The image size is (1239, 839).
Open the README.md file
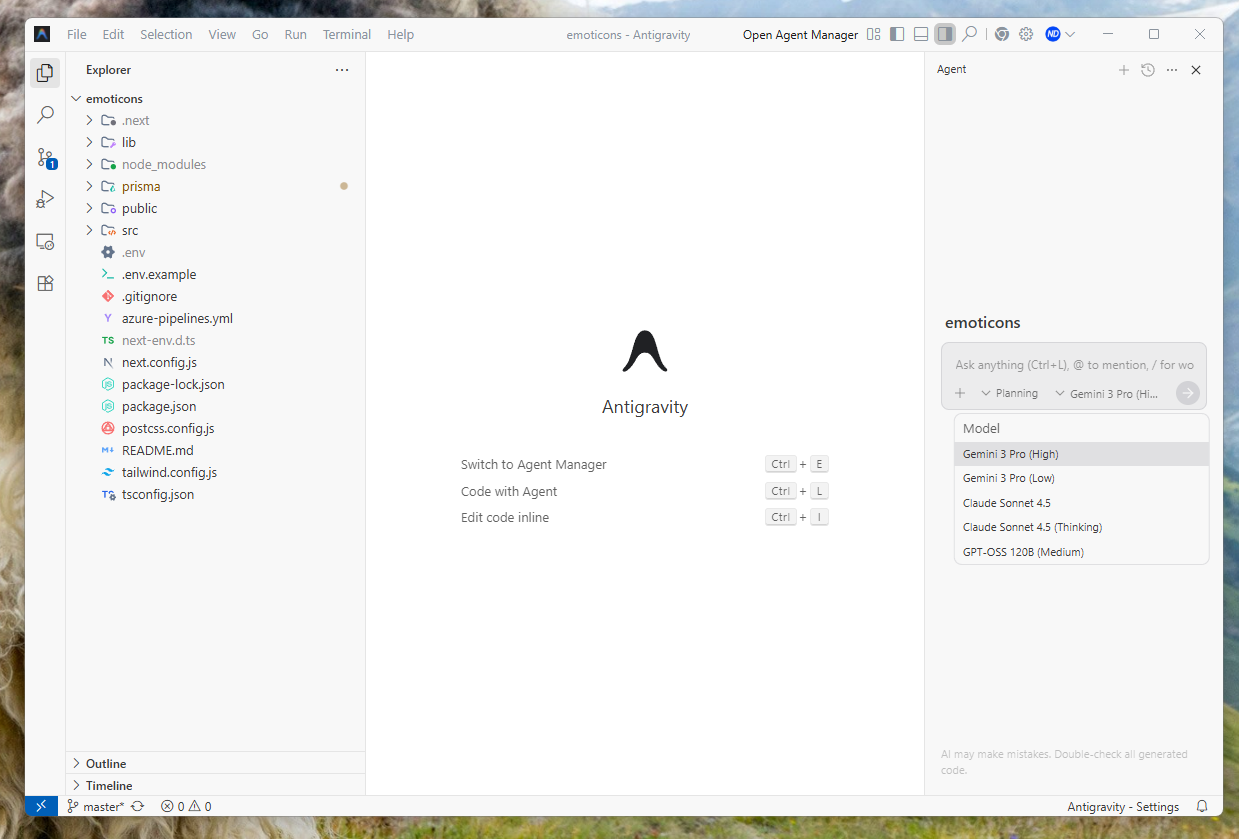(157, 450)
